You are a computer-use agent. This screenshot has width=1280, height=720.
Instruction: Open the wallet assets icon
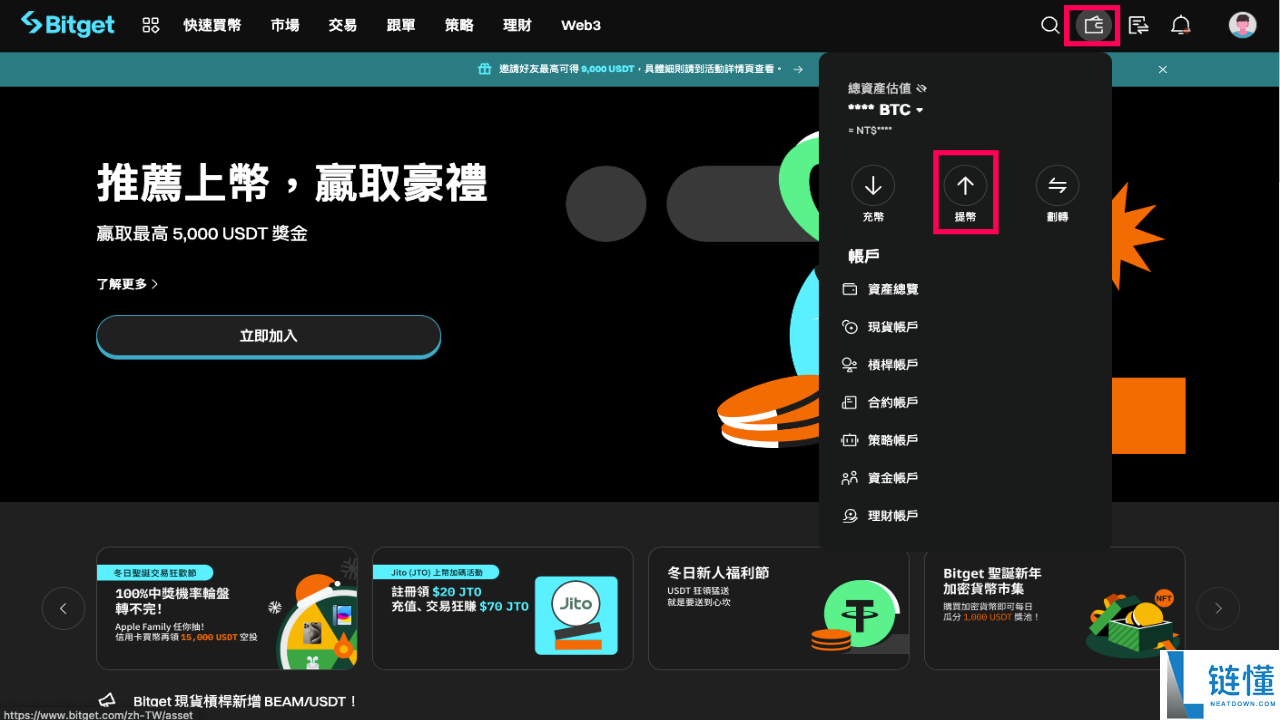coord(1094,25)
